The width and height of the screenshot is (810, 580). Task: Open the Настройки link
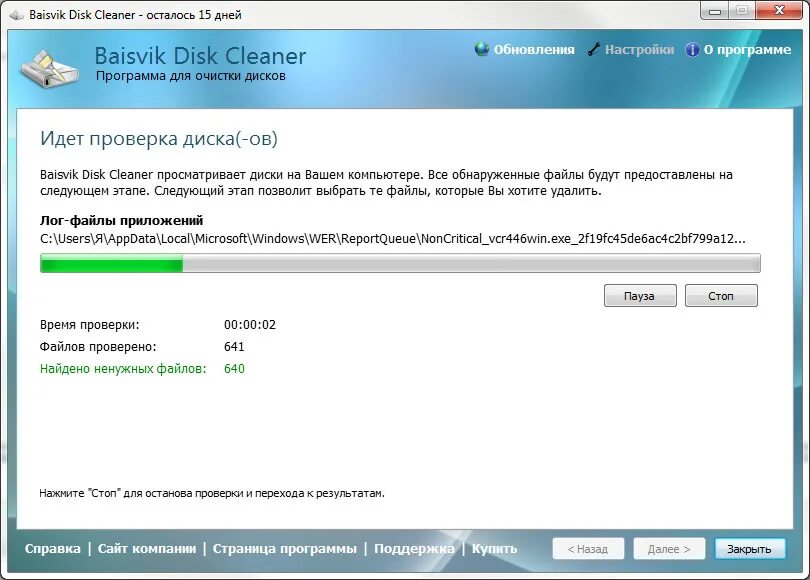[640, 50]
